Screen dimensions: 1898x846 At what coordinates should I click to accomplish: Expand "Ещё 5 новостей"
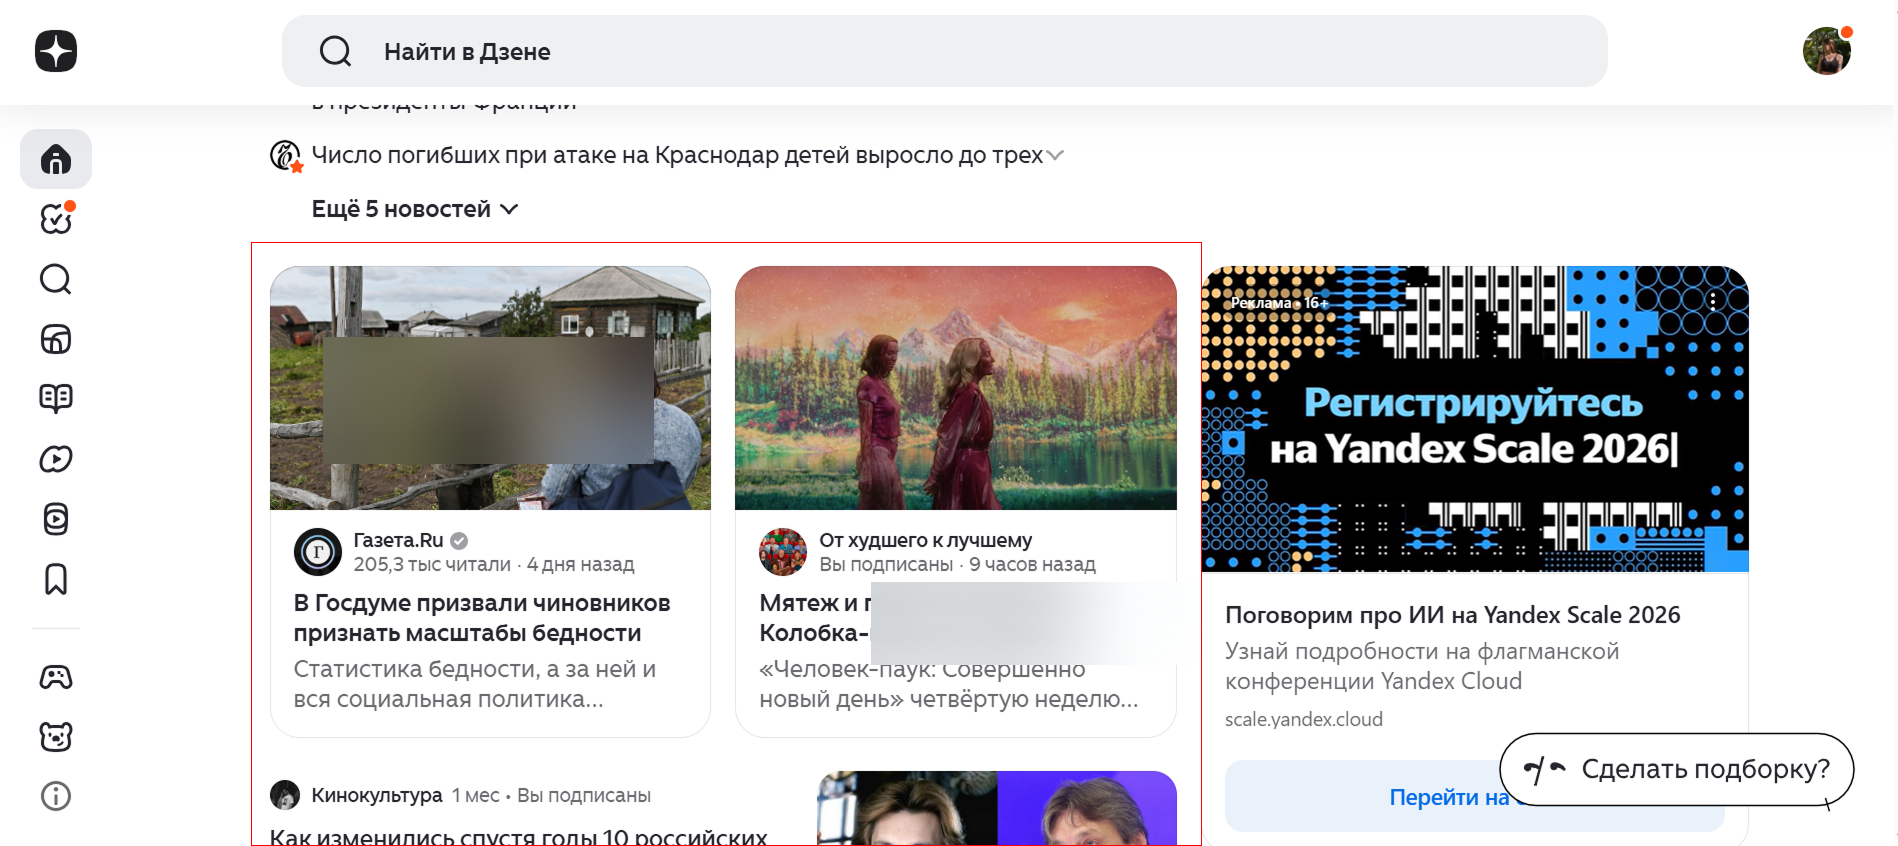[x=414, y=209]
